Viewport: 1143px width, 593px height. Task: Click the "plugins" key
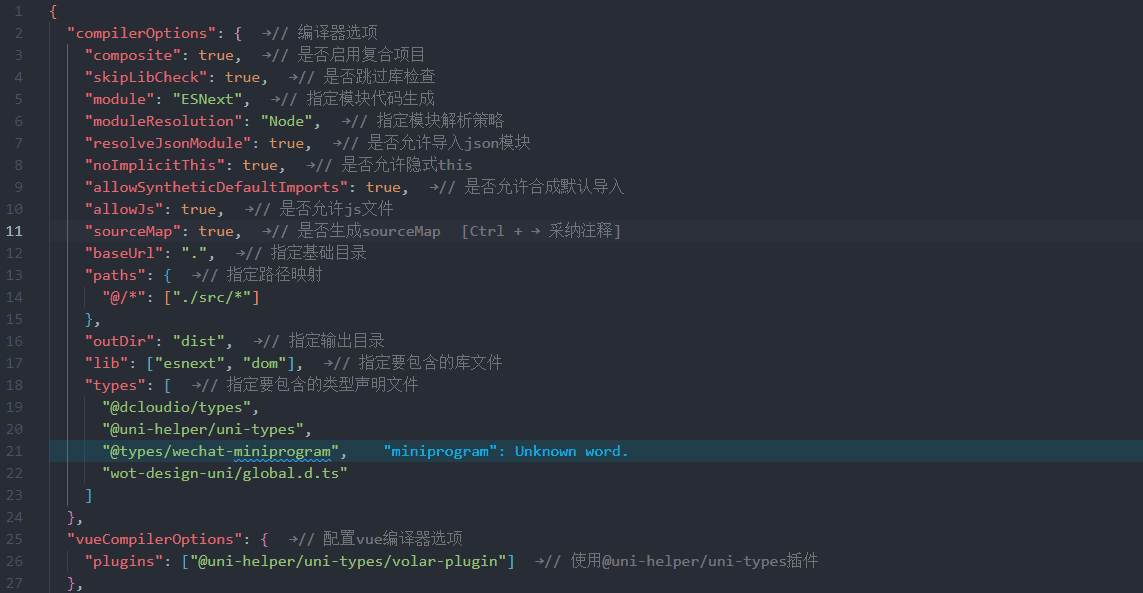click(124, 561)
